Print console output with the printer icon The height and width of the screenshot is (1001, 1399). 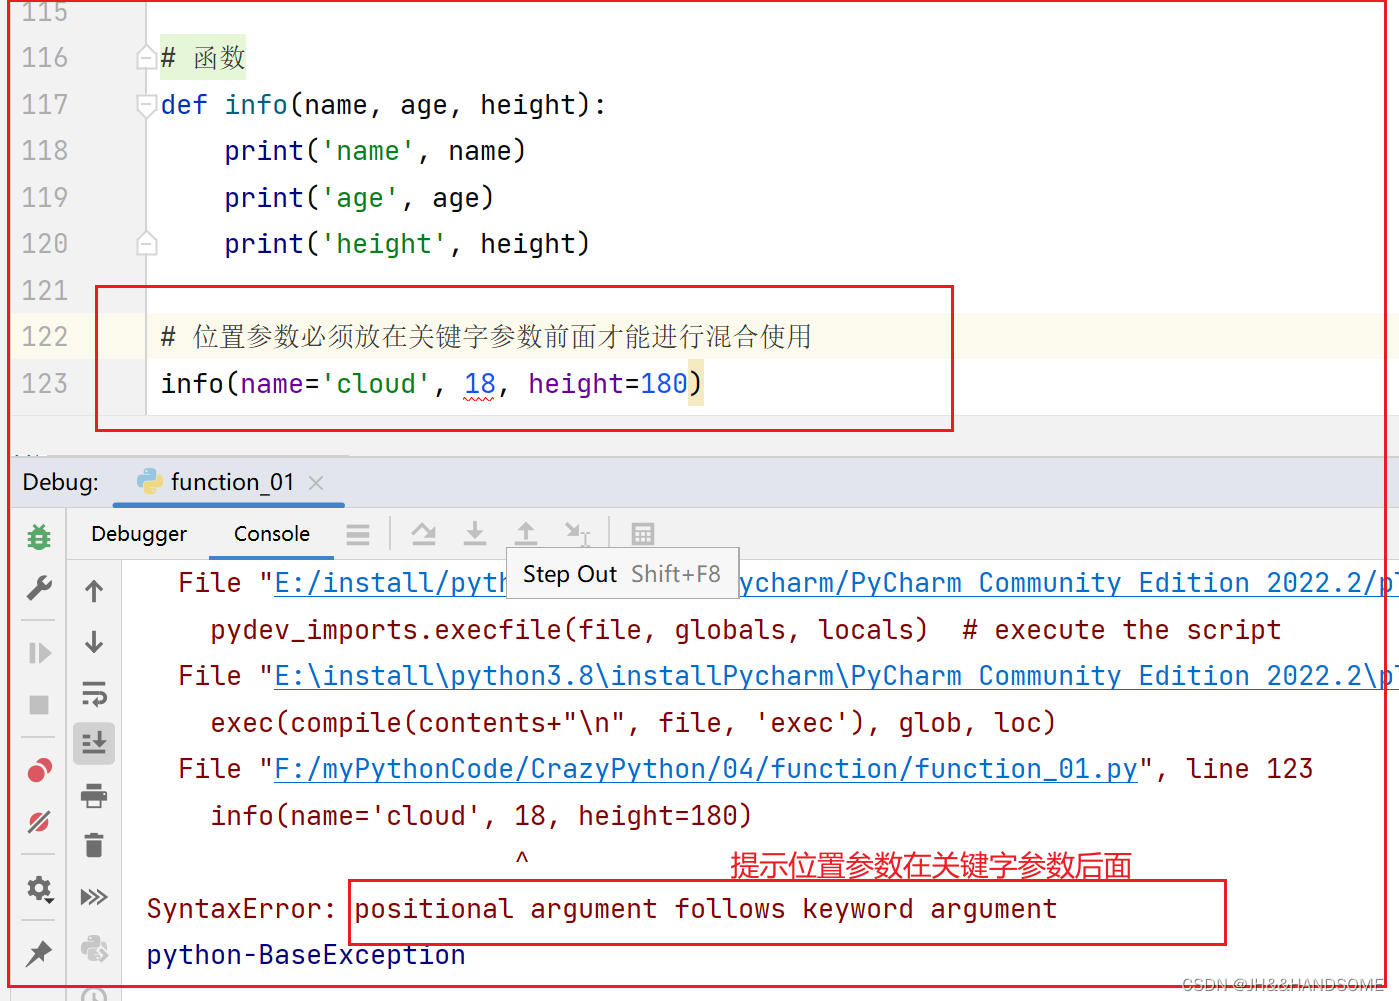(94, 796)
